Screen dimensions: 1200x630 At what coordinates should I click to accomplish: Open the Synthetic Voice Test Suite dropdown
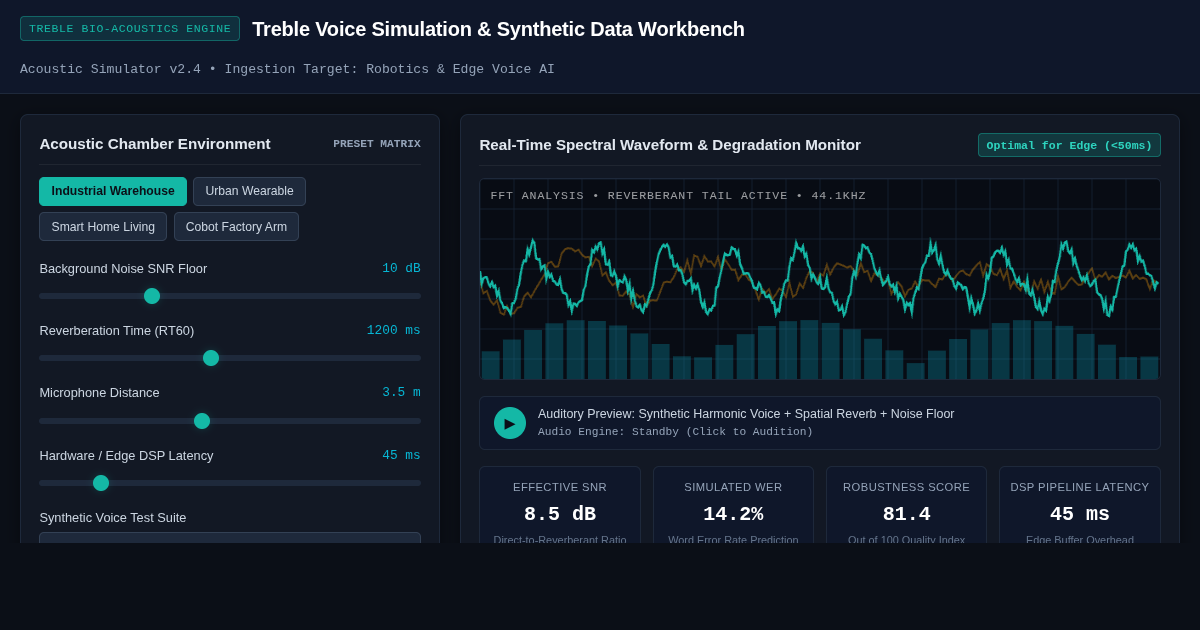pyautogui.click(x=230, y=538)
